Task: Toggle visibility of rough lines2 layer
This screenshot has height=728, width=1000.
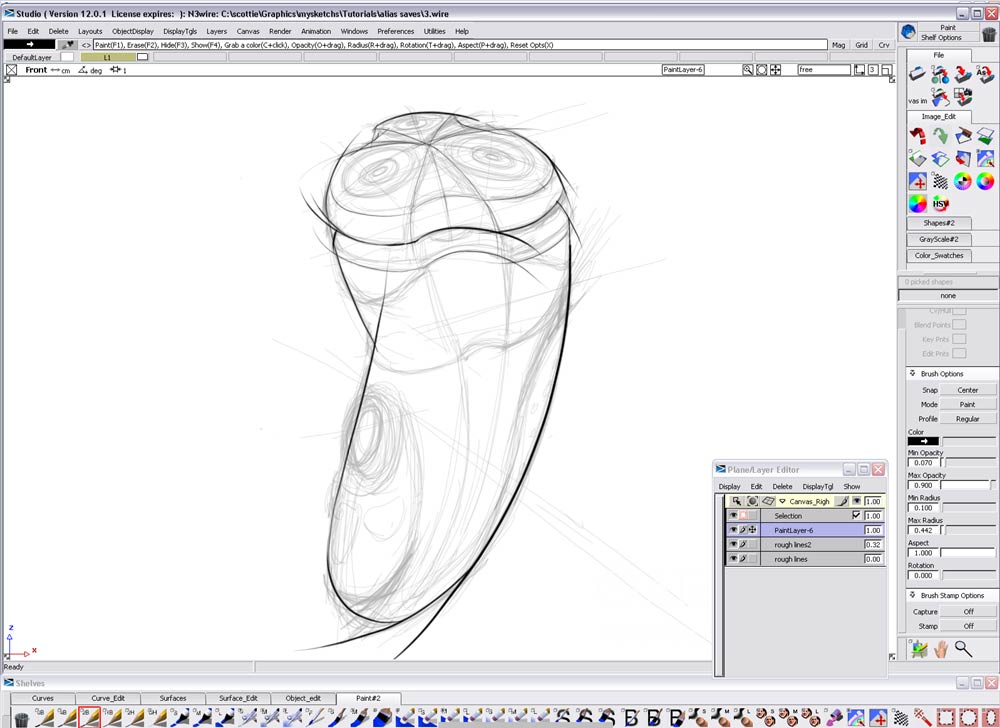Action: (732, 545)
